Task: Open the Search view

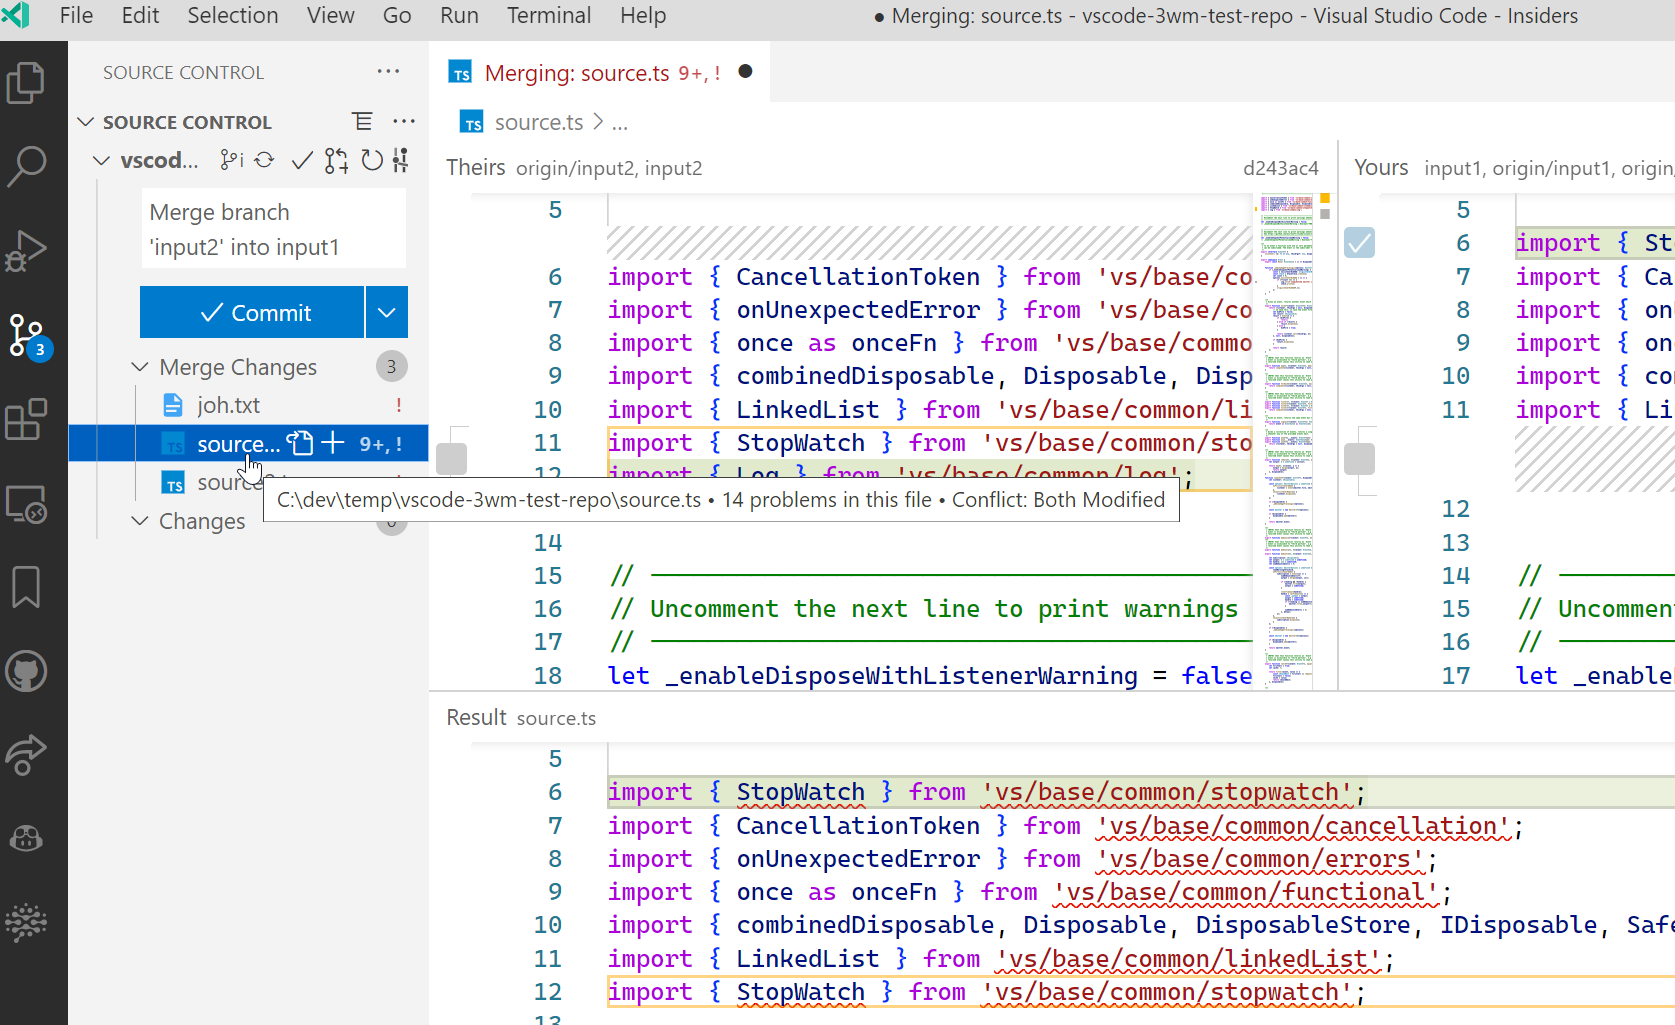Action: pos(27,167)
